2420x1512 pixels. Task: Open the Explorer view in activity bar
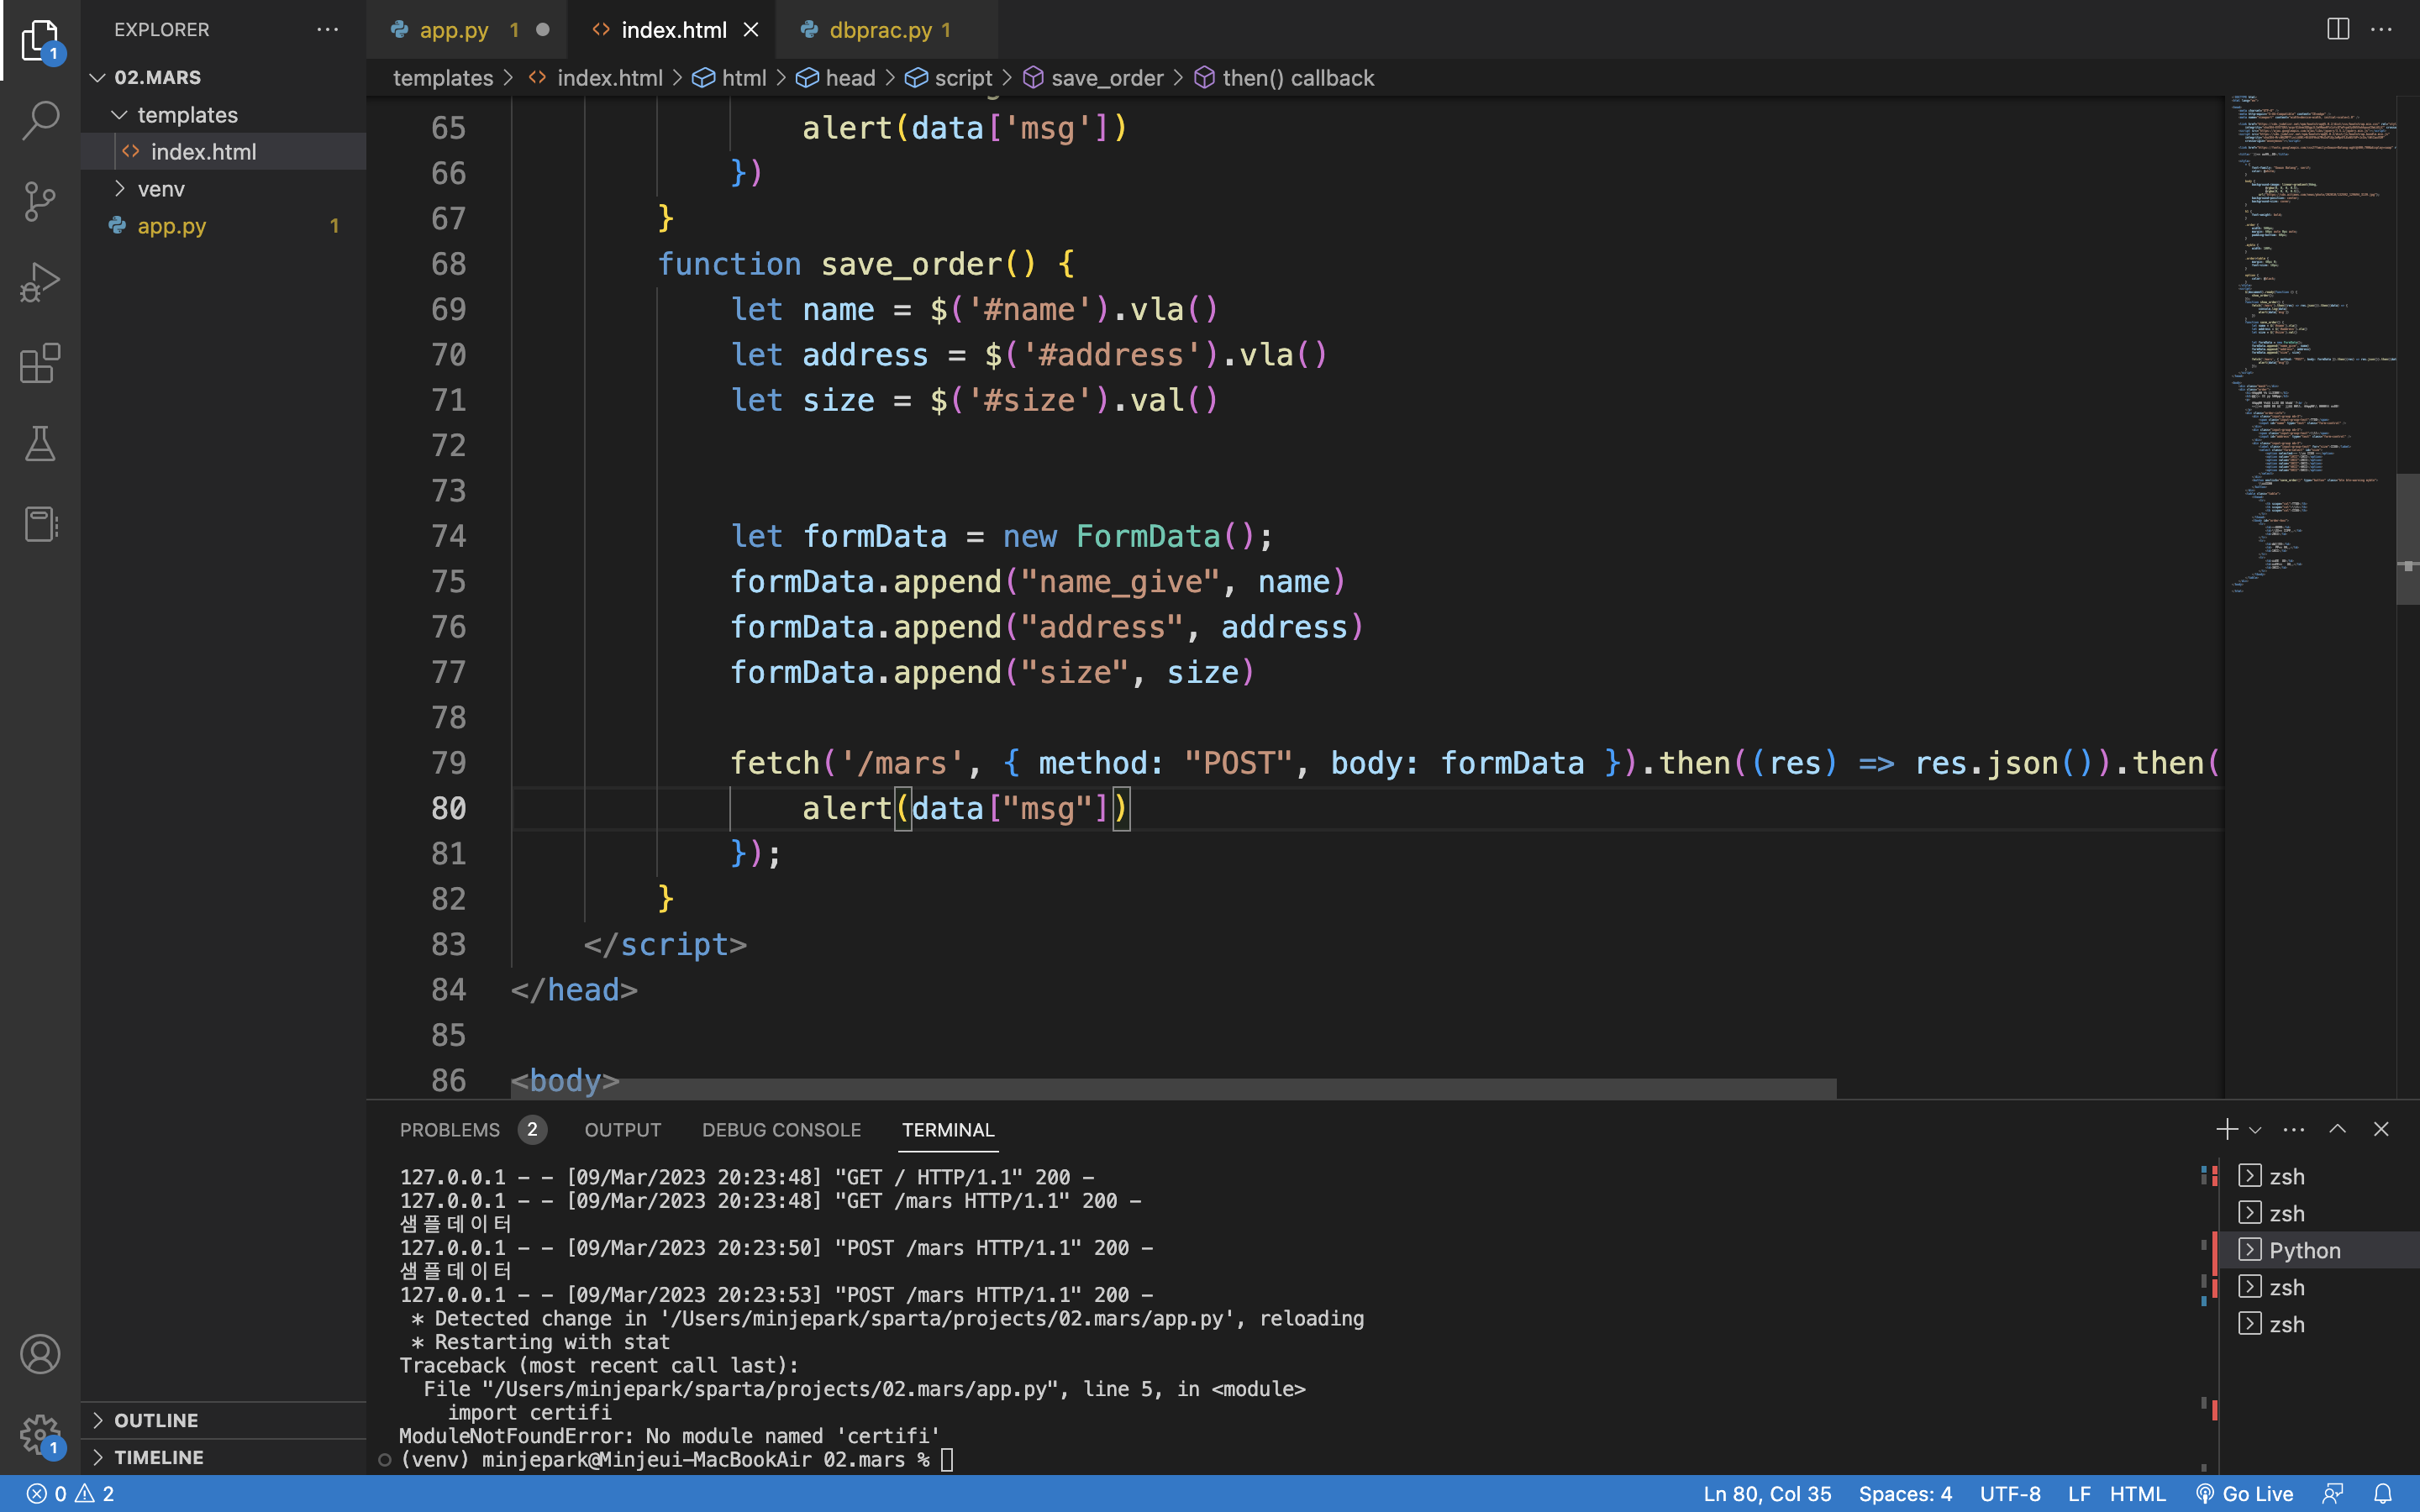coord(40,40)
